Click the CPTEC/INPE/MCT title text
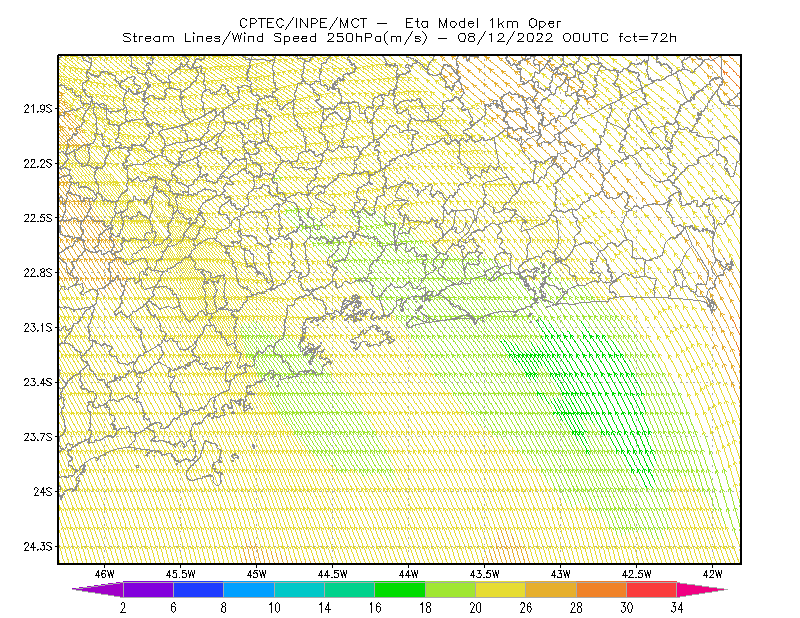 (303, 23)
